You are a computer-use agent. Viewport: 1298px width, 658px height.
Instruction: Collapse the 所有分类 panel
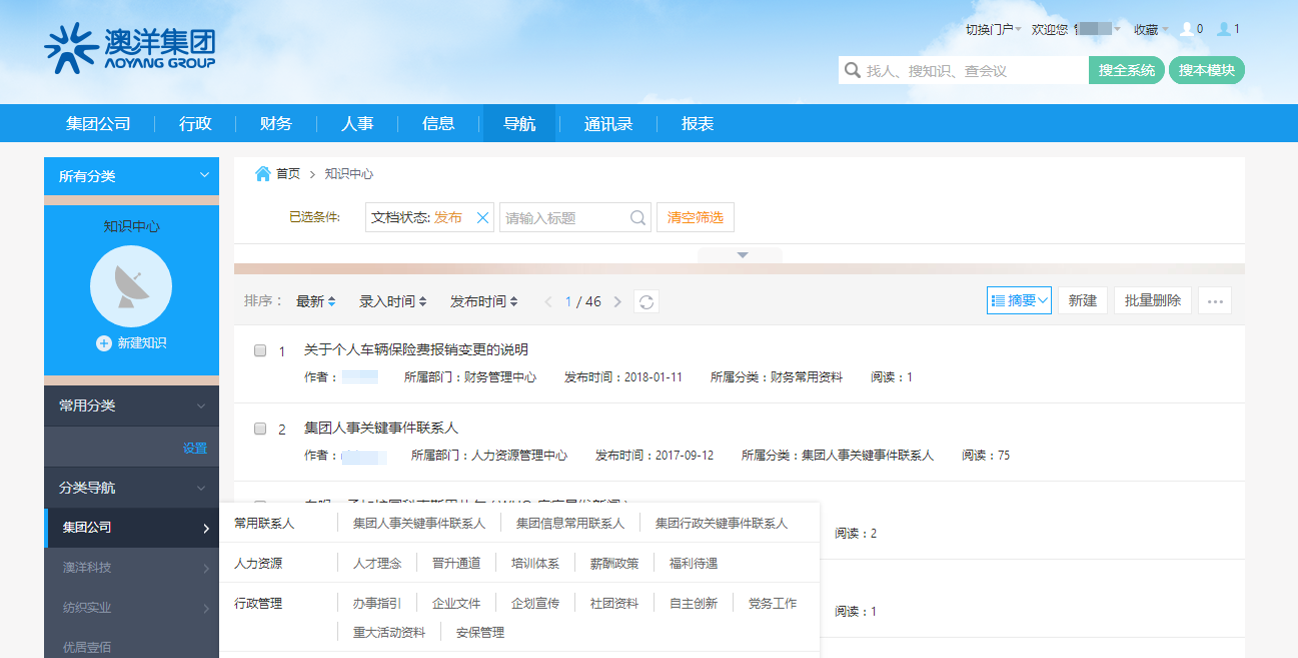pyautogui.click(x=204, y=175)
